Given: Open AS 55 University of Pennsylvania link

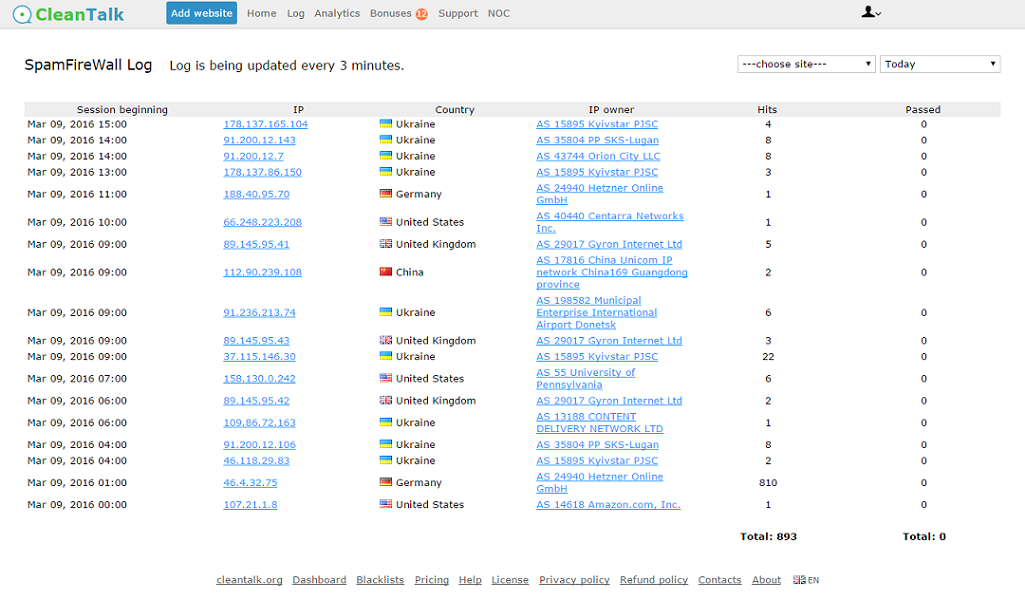Looking at the screenshot, I should click(x=586, y=378).
